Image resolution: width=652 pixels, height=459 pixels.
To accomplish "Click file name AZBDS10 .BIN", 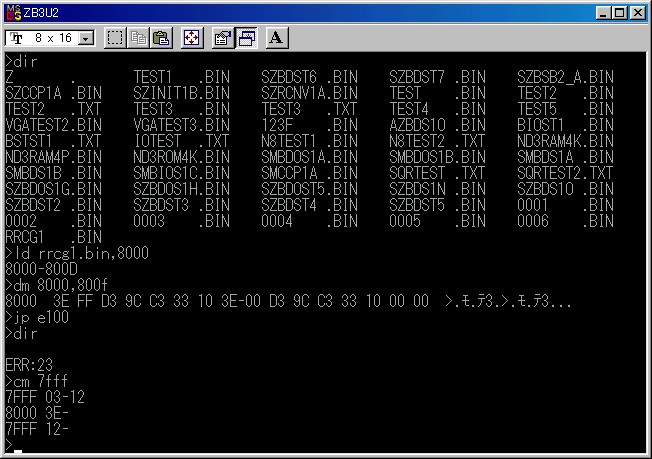I will (437, 125).
